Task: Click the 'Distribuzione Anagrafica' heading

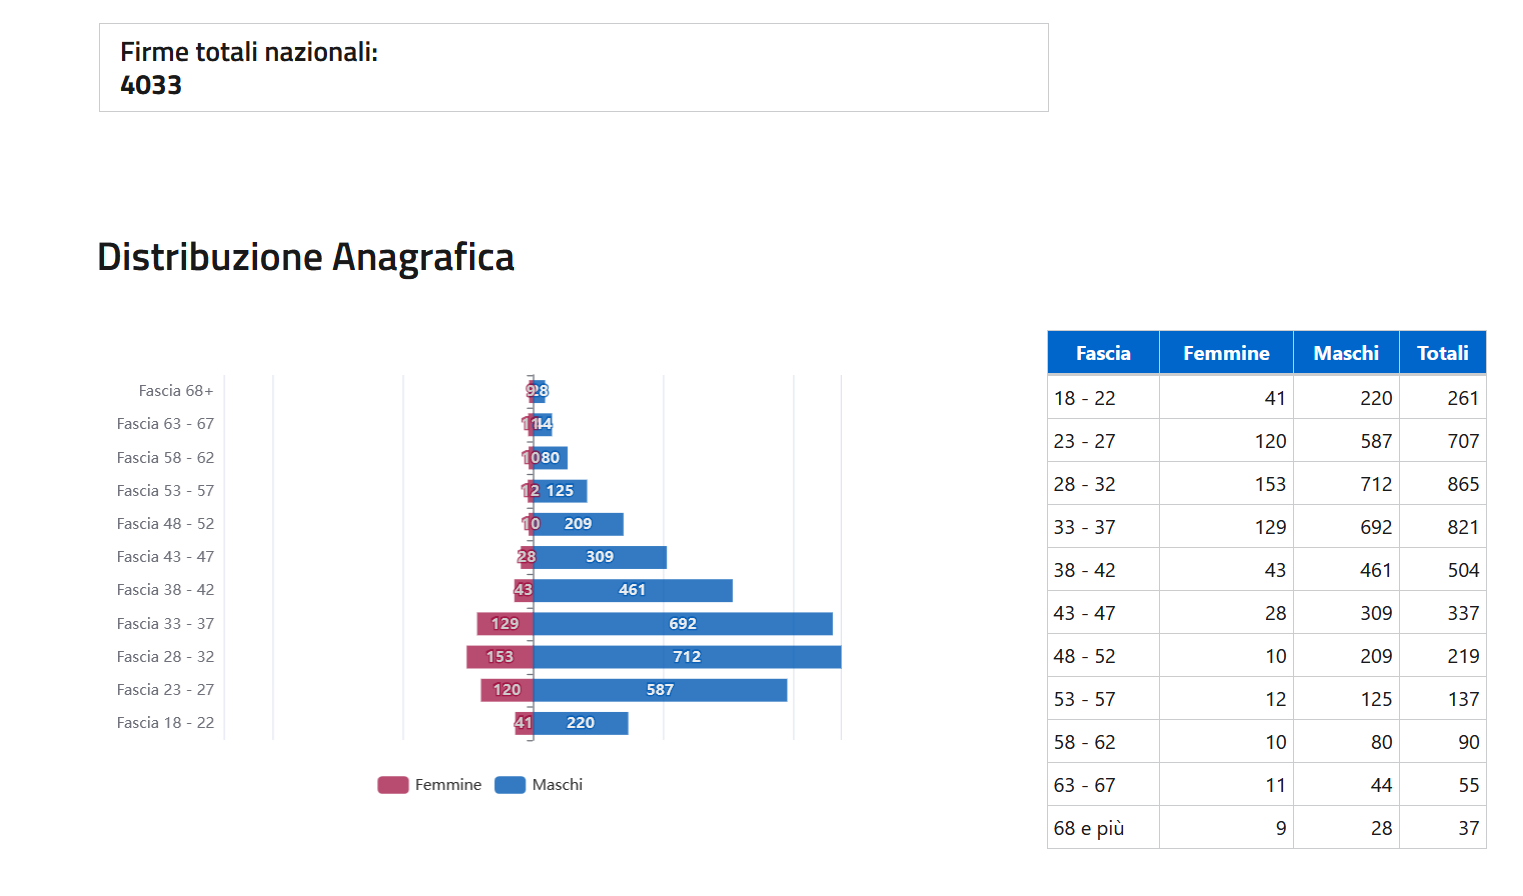Action: click(306, 257)
